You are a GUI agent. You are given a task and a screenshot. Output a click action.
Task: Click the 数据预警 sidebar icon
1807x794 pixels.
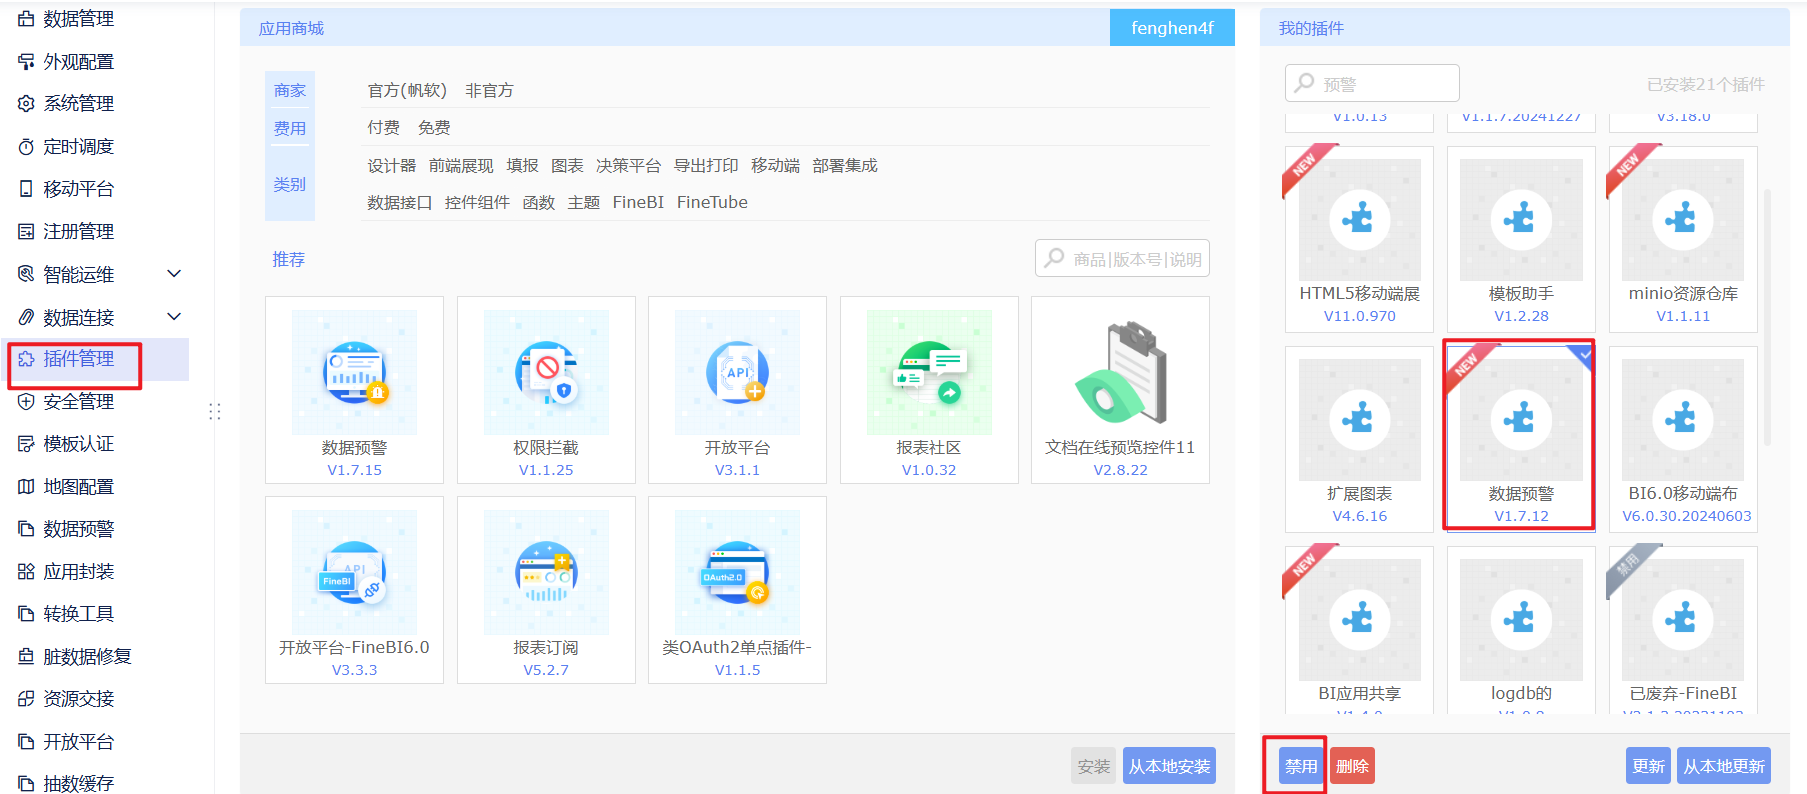[x=27, y=529]
